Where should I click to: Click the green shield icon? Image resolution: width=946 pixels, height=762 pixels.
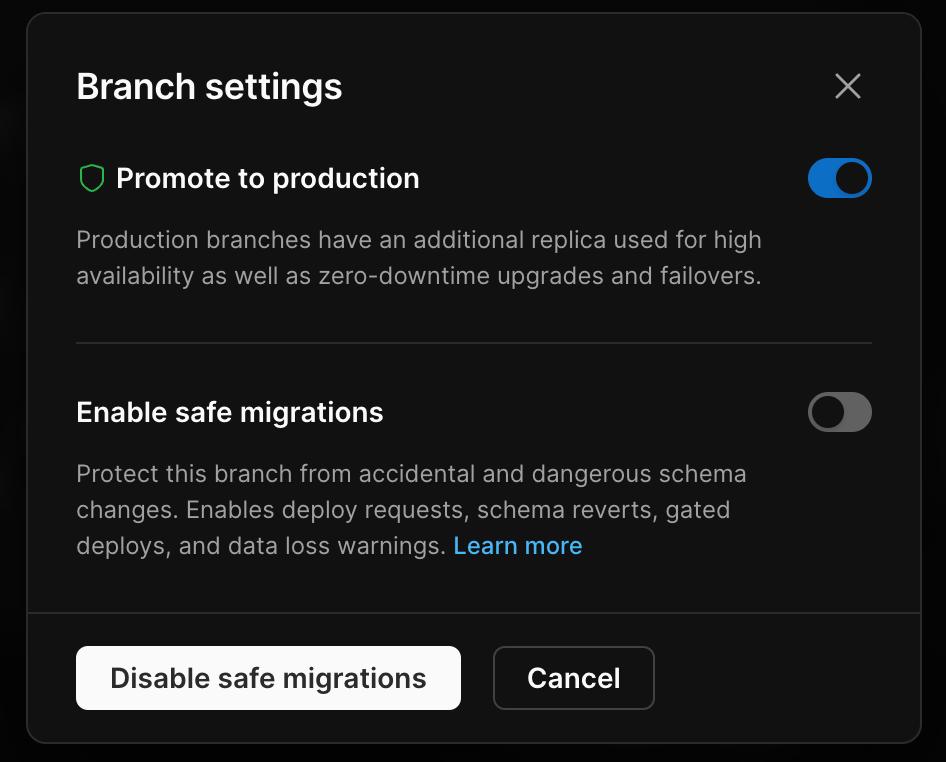tap(92, 179)
